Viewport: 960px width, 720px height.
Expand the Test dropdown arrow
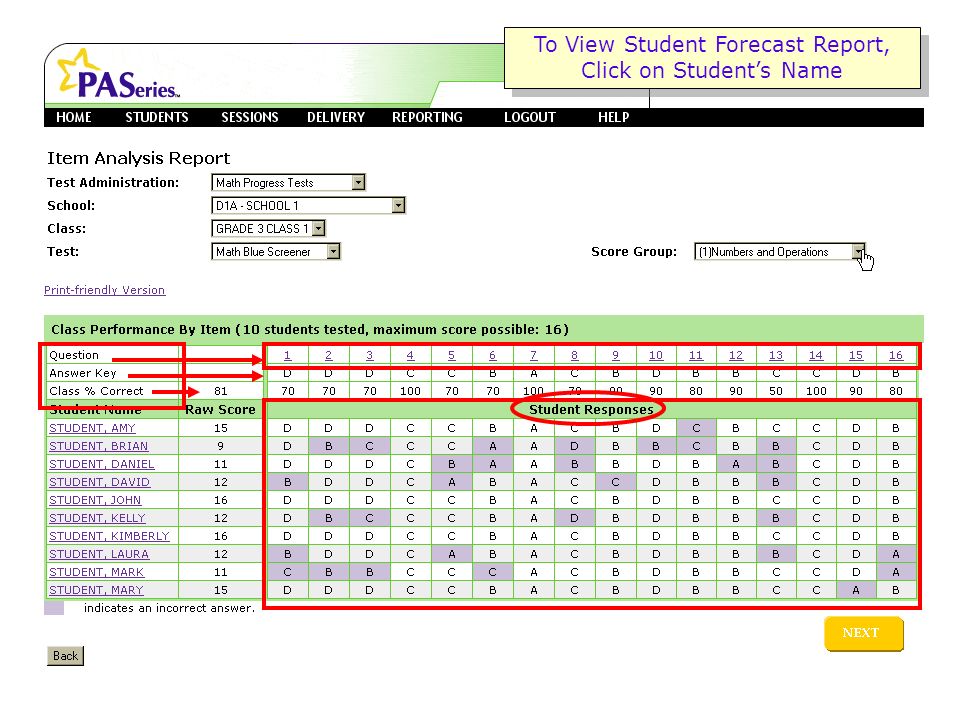click(333, 252)
